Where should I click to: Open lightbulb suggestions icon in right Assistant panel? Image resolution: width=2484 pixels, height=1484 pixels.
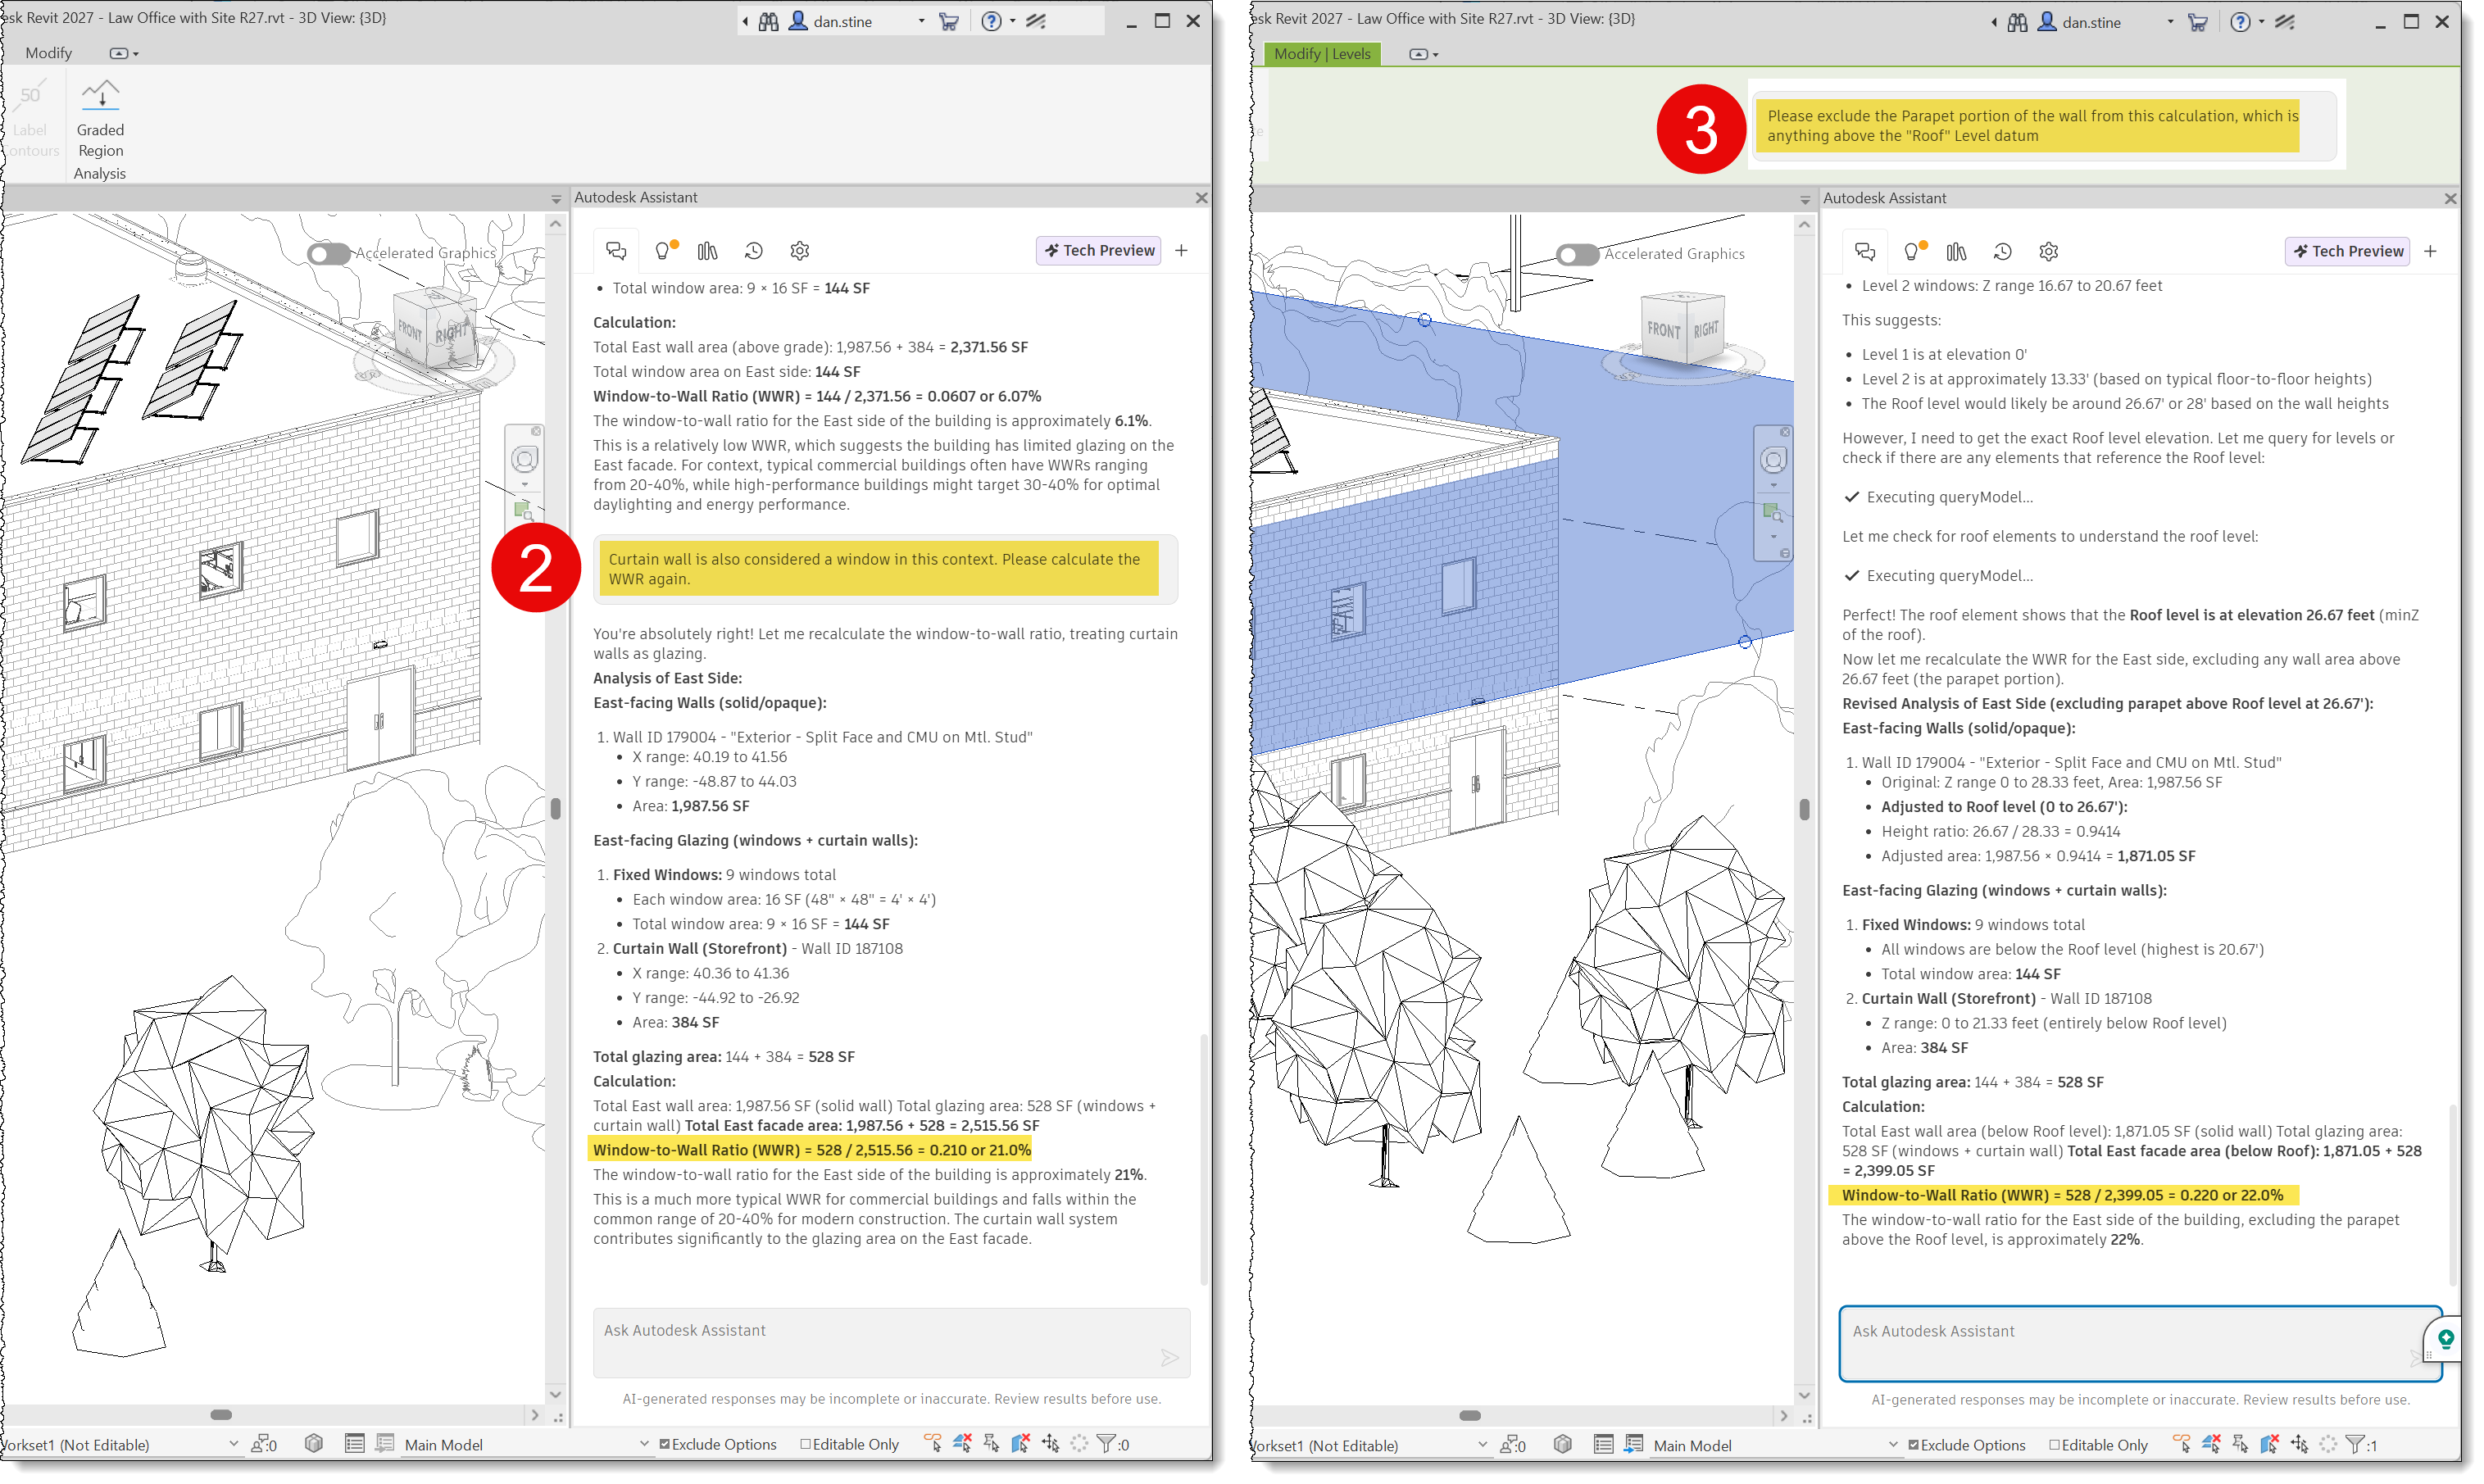[x=1913, y=252]
